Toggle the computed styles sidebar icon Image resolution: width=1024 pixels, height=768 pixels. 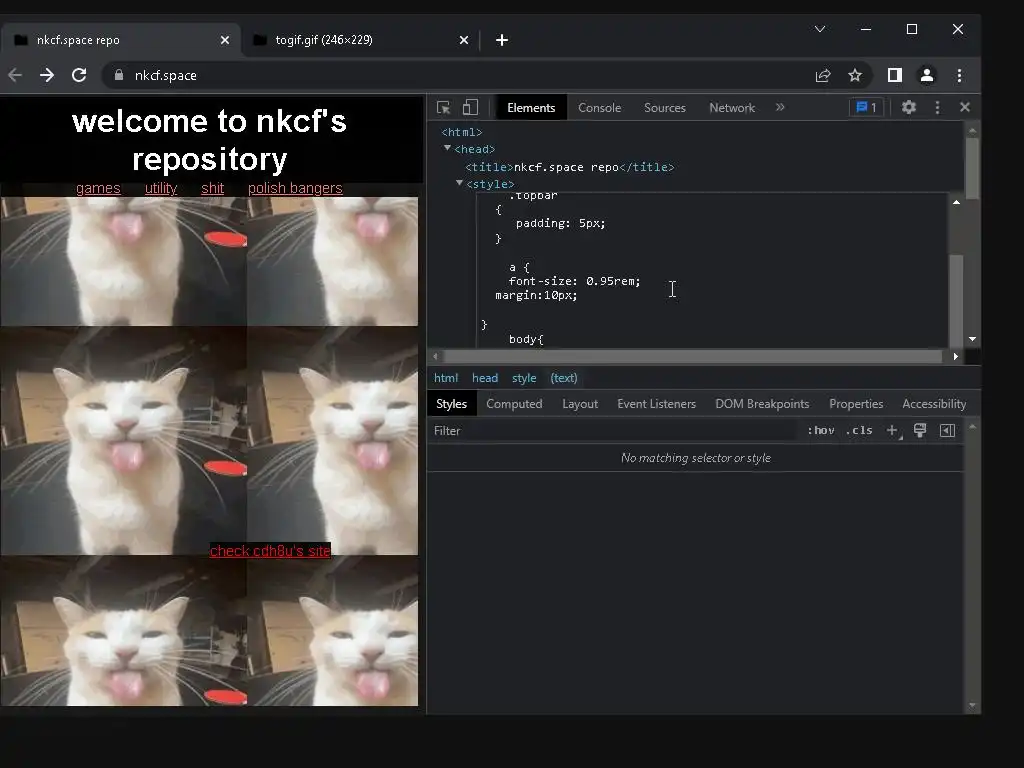pyautogui.click(x=947, y=430)
